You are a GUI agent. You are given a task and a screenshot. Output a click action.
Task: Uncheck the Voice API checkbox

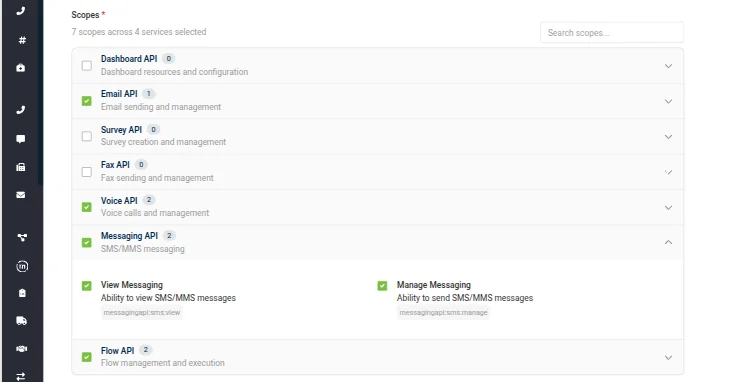[87, 207]
